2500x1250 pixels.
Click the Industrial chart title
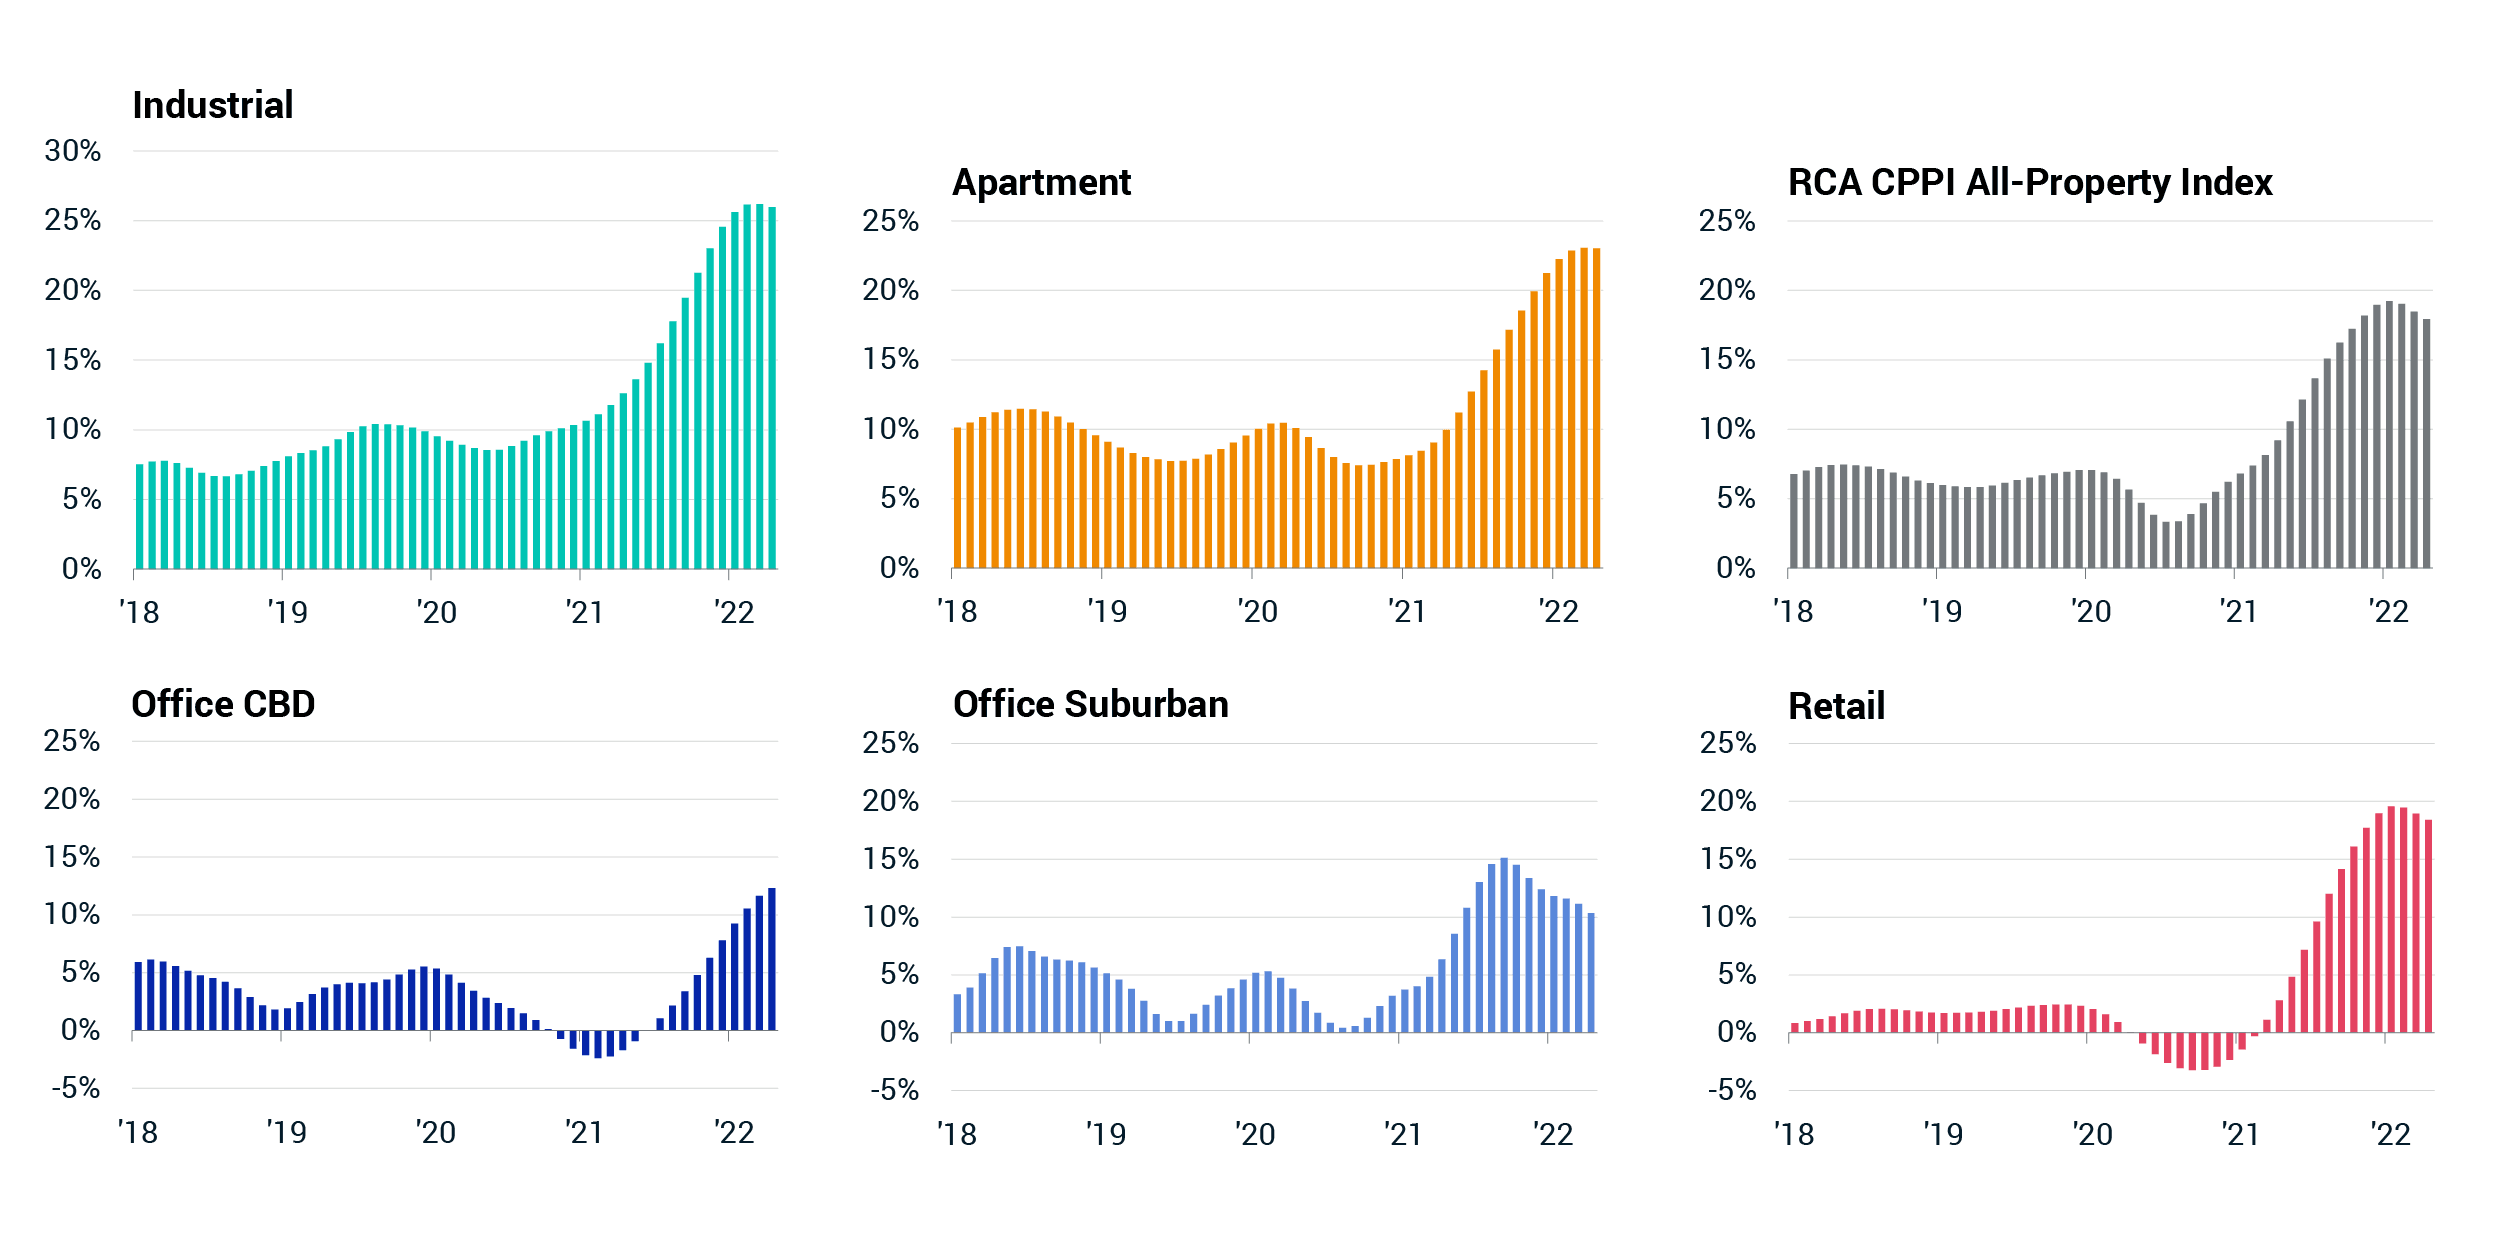[213, 105]
